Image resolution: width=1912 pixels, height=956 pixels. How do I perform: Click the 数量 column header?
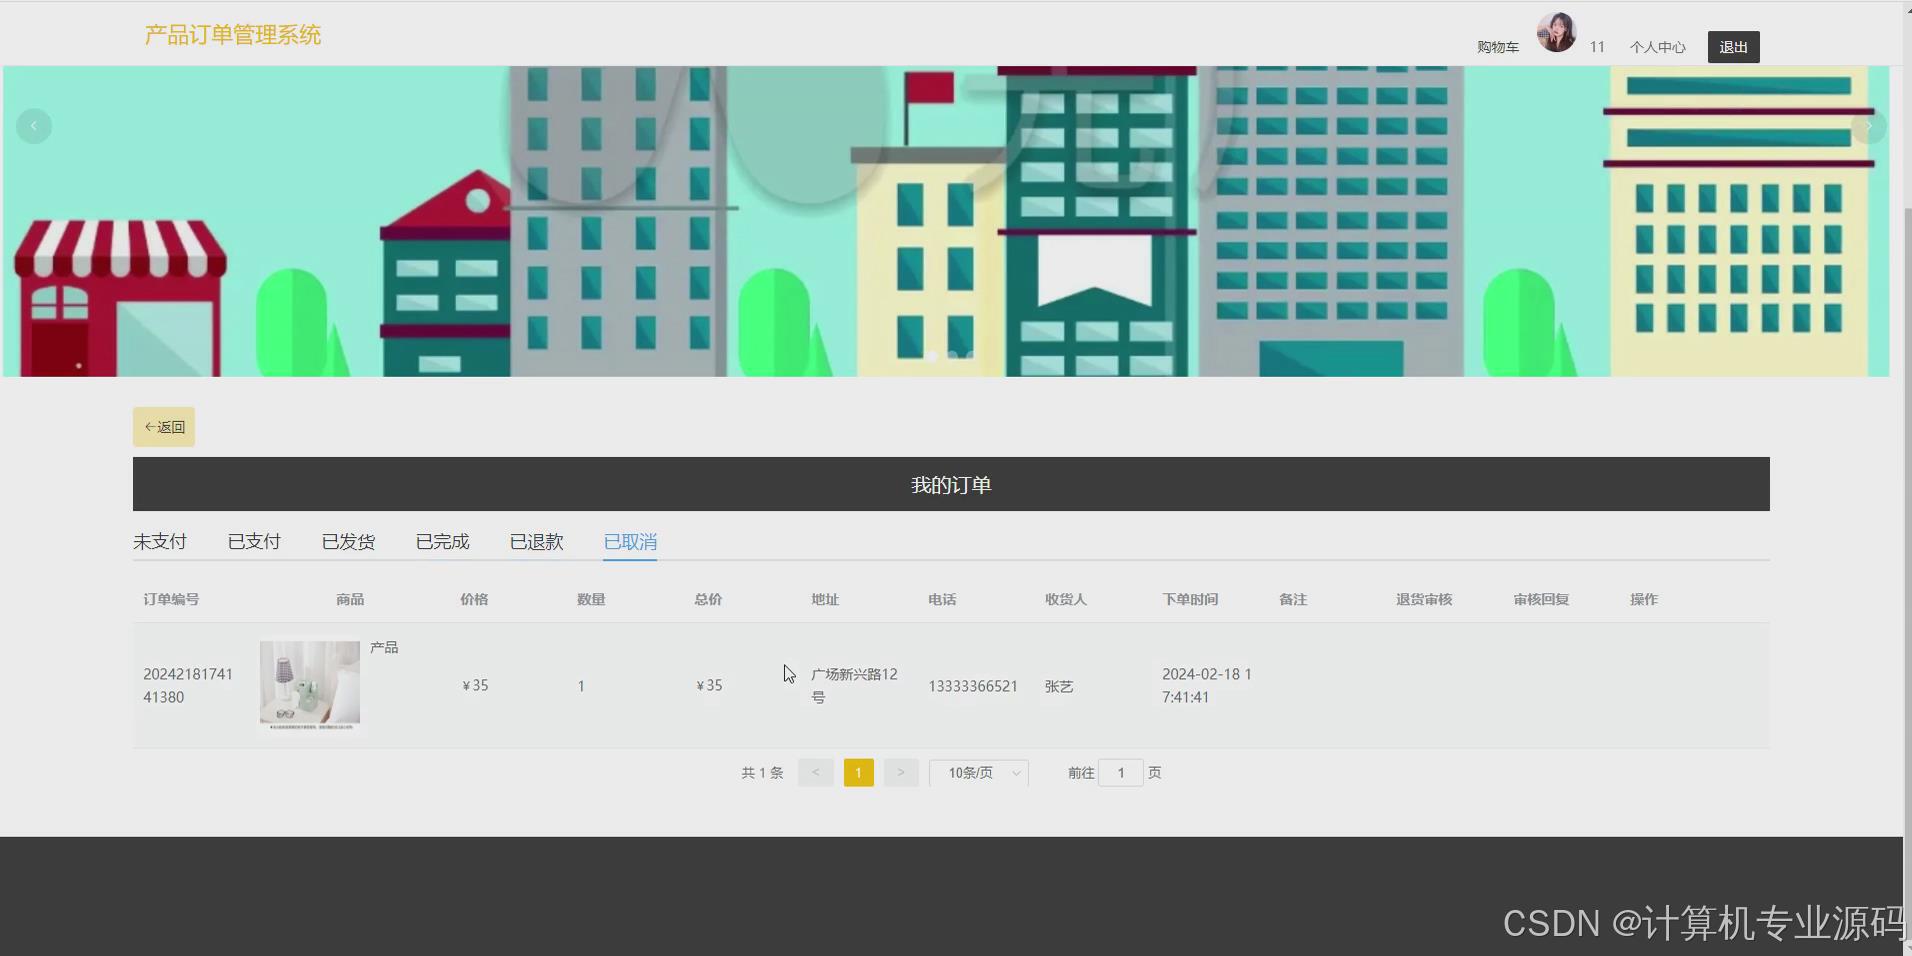[591, 599]
